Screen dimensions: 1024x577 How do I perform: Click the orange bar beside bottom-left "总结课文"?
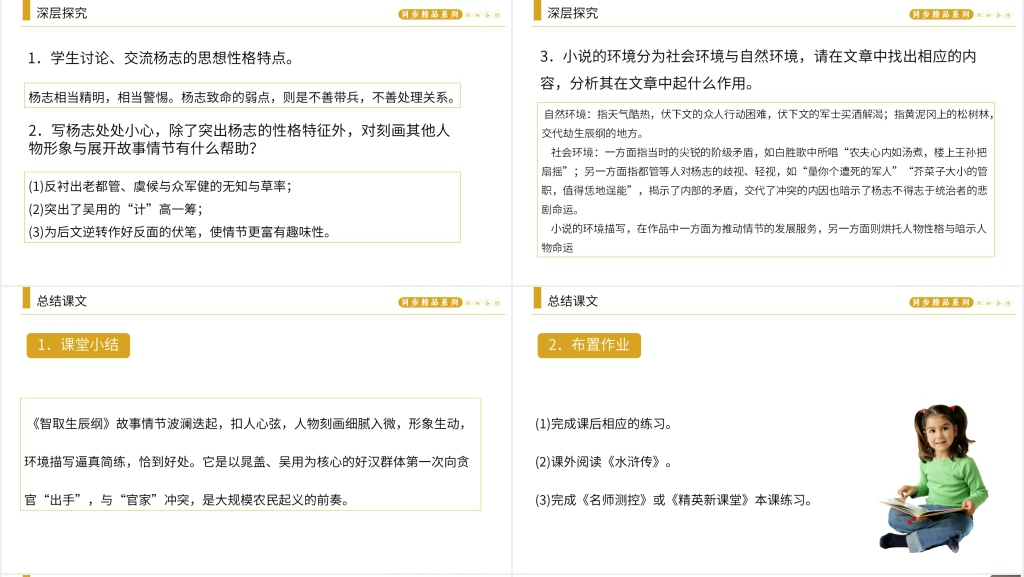(26, 299)
